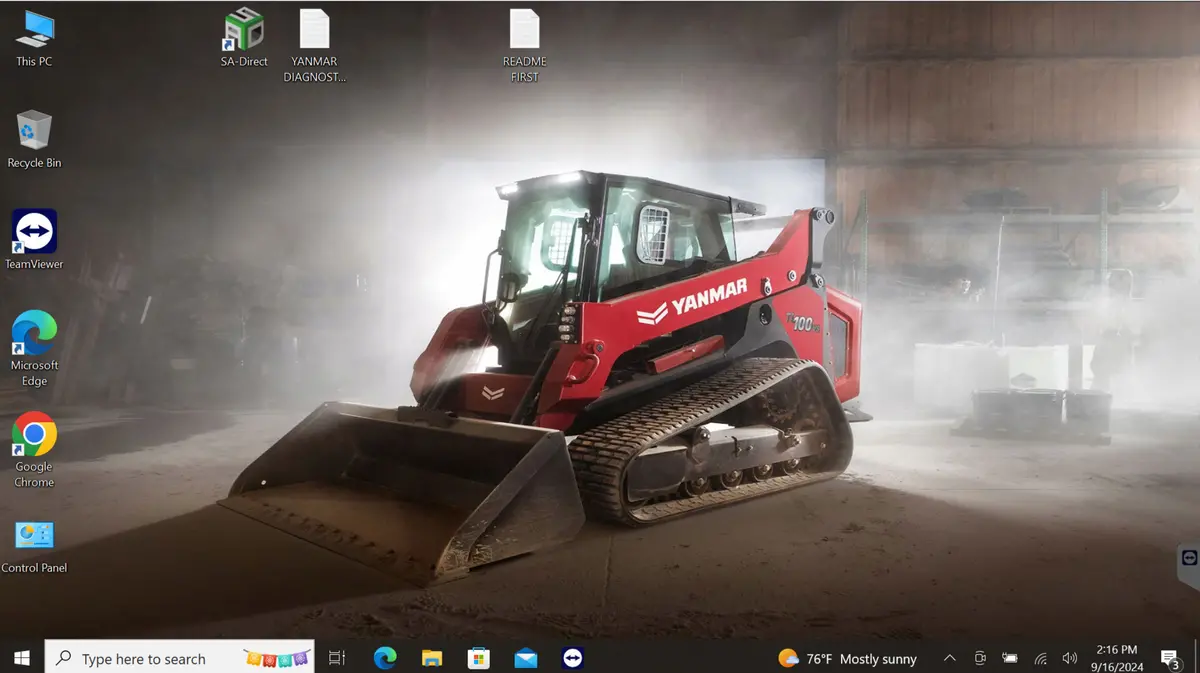Select the README FIRST file icon
The image size is (1200, 673).
point(524,46)
